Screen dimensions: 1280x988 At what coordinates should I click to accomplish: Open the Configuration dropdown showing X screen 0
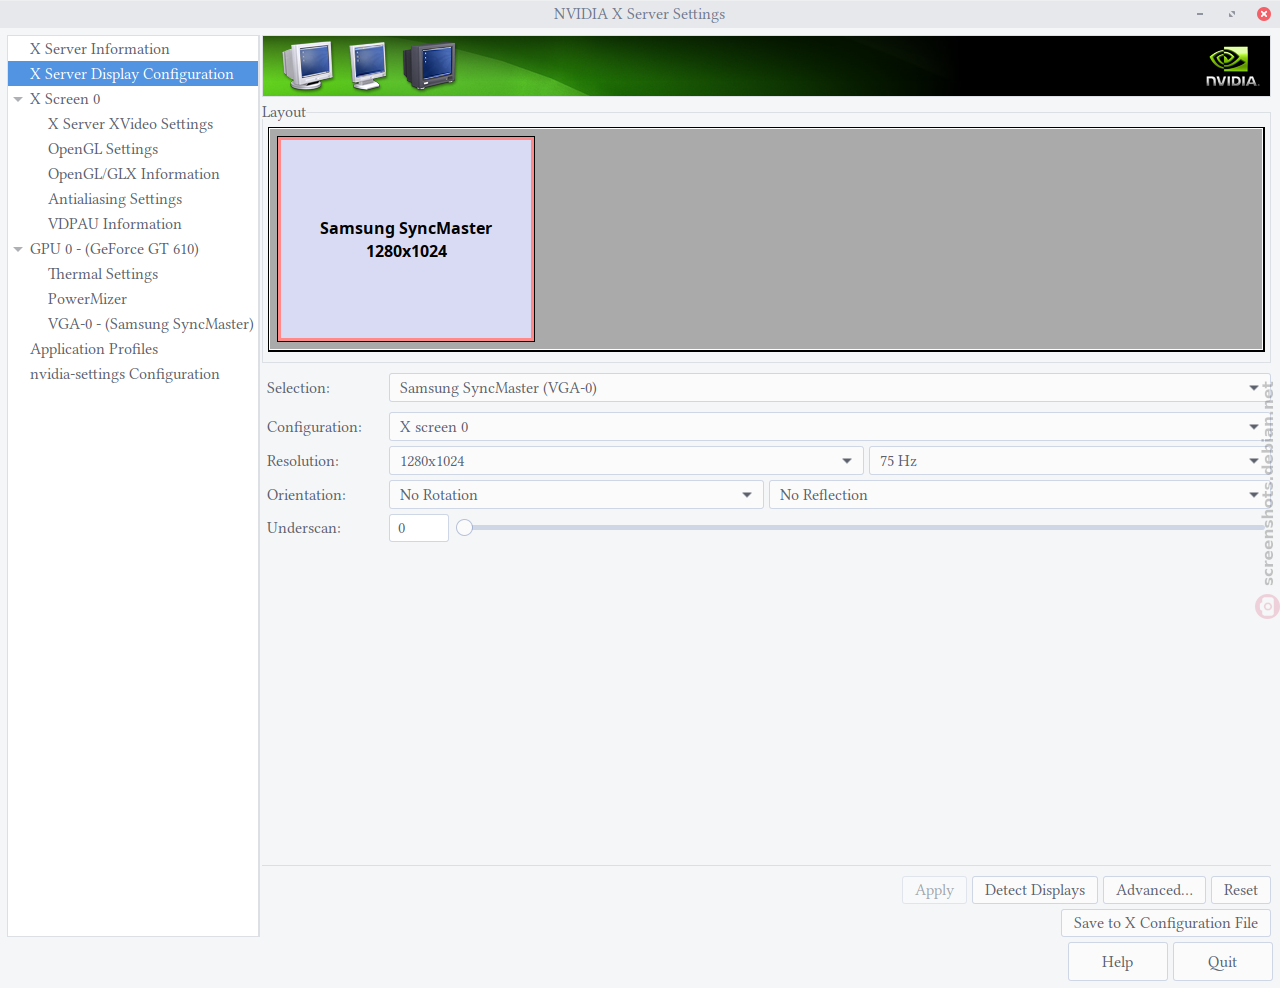[829, 427]
